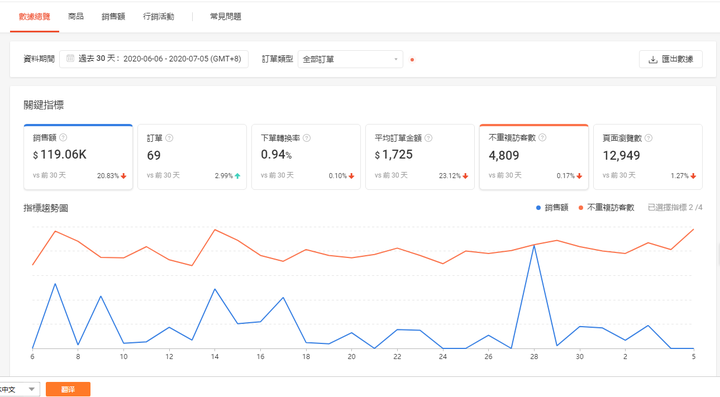Click red down arrow next to 0.17%

pyautogui.click(x=579, y=176)
